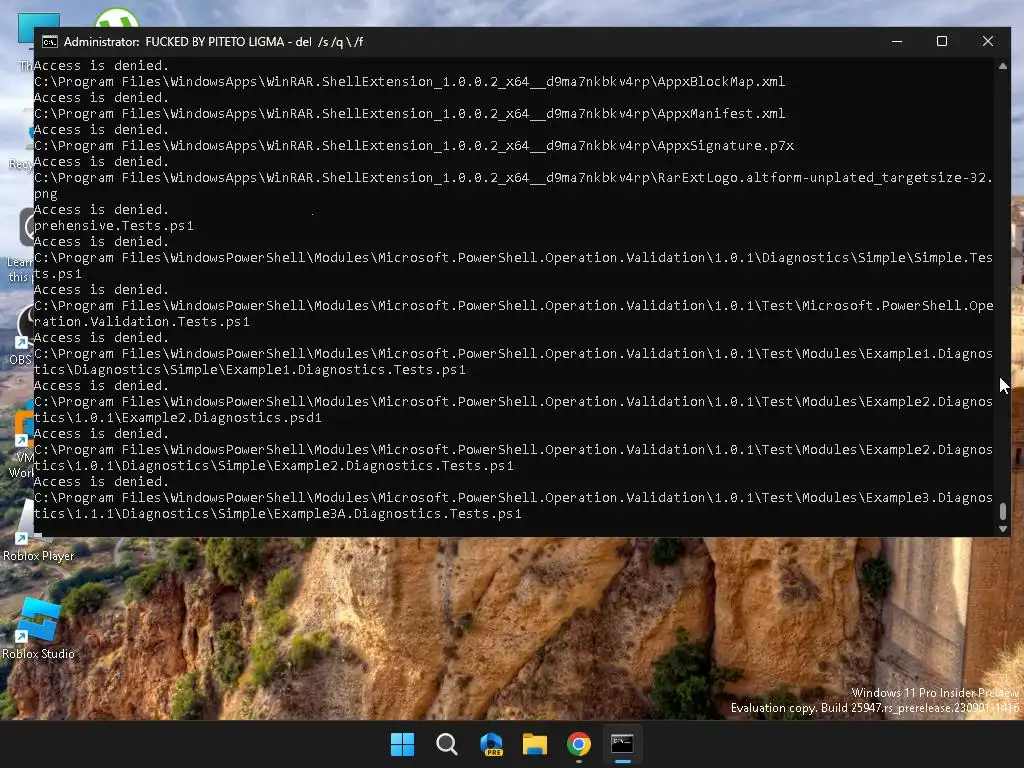This screenshot has height=768, width=1024.
Task: Select the Roblox Player desktop shortcut
Action: pyautogui.click(x=38, y=532)
